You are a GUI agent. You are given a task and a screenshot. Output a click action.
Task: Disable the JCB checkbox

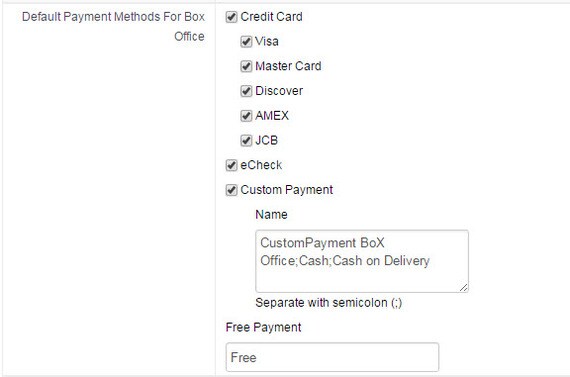coord(246,140)
